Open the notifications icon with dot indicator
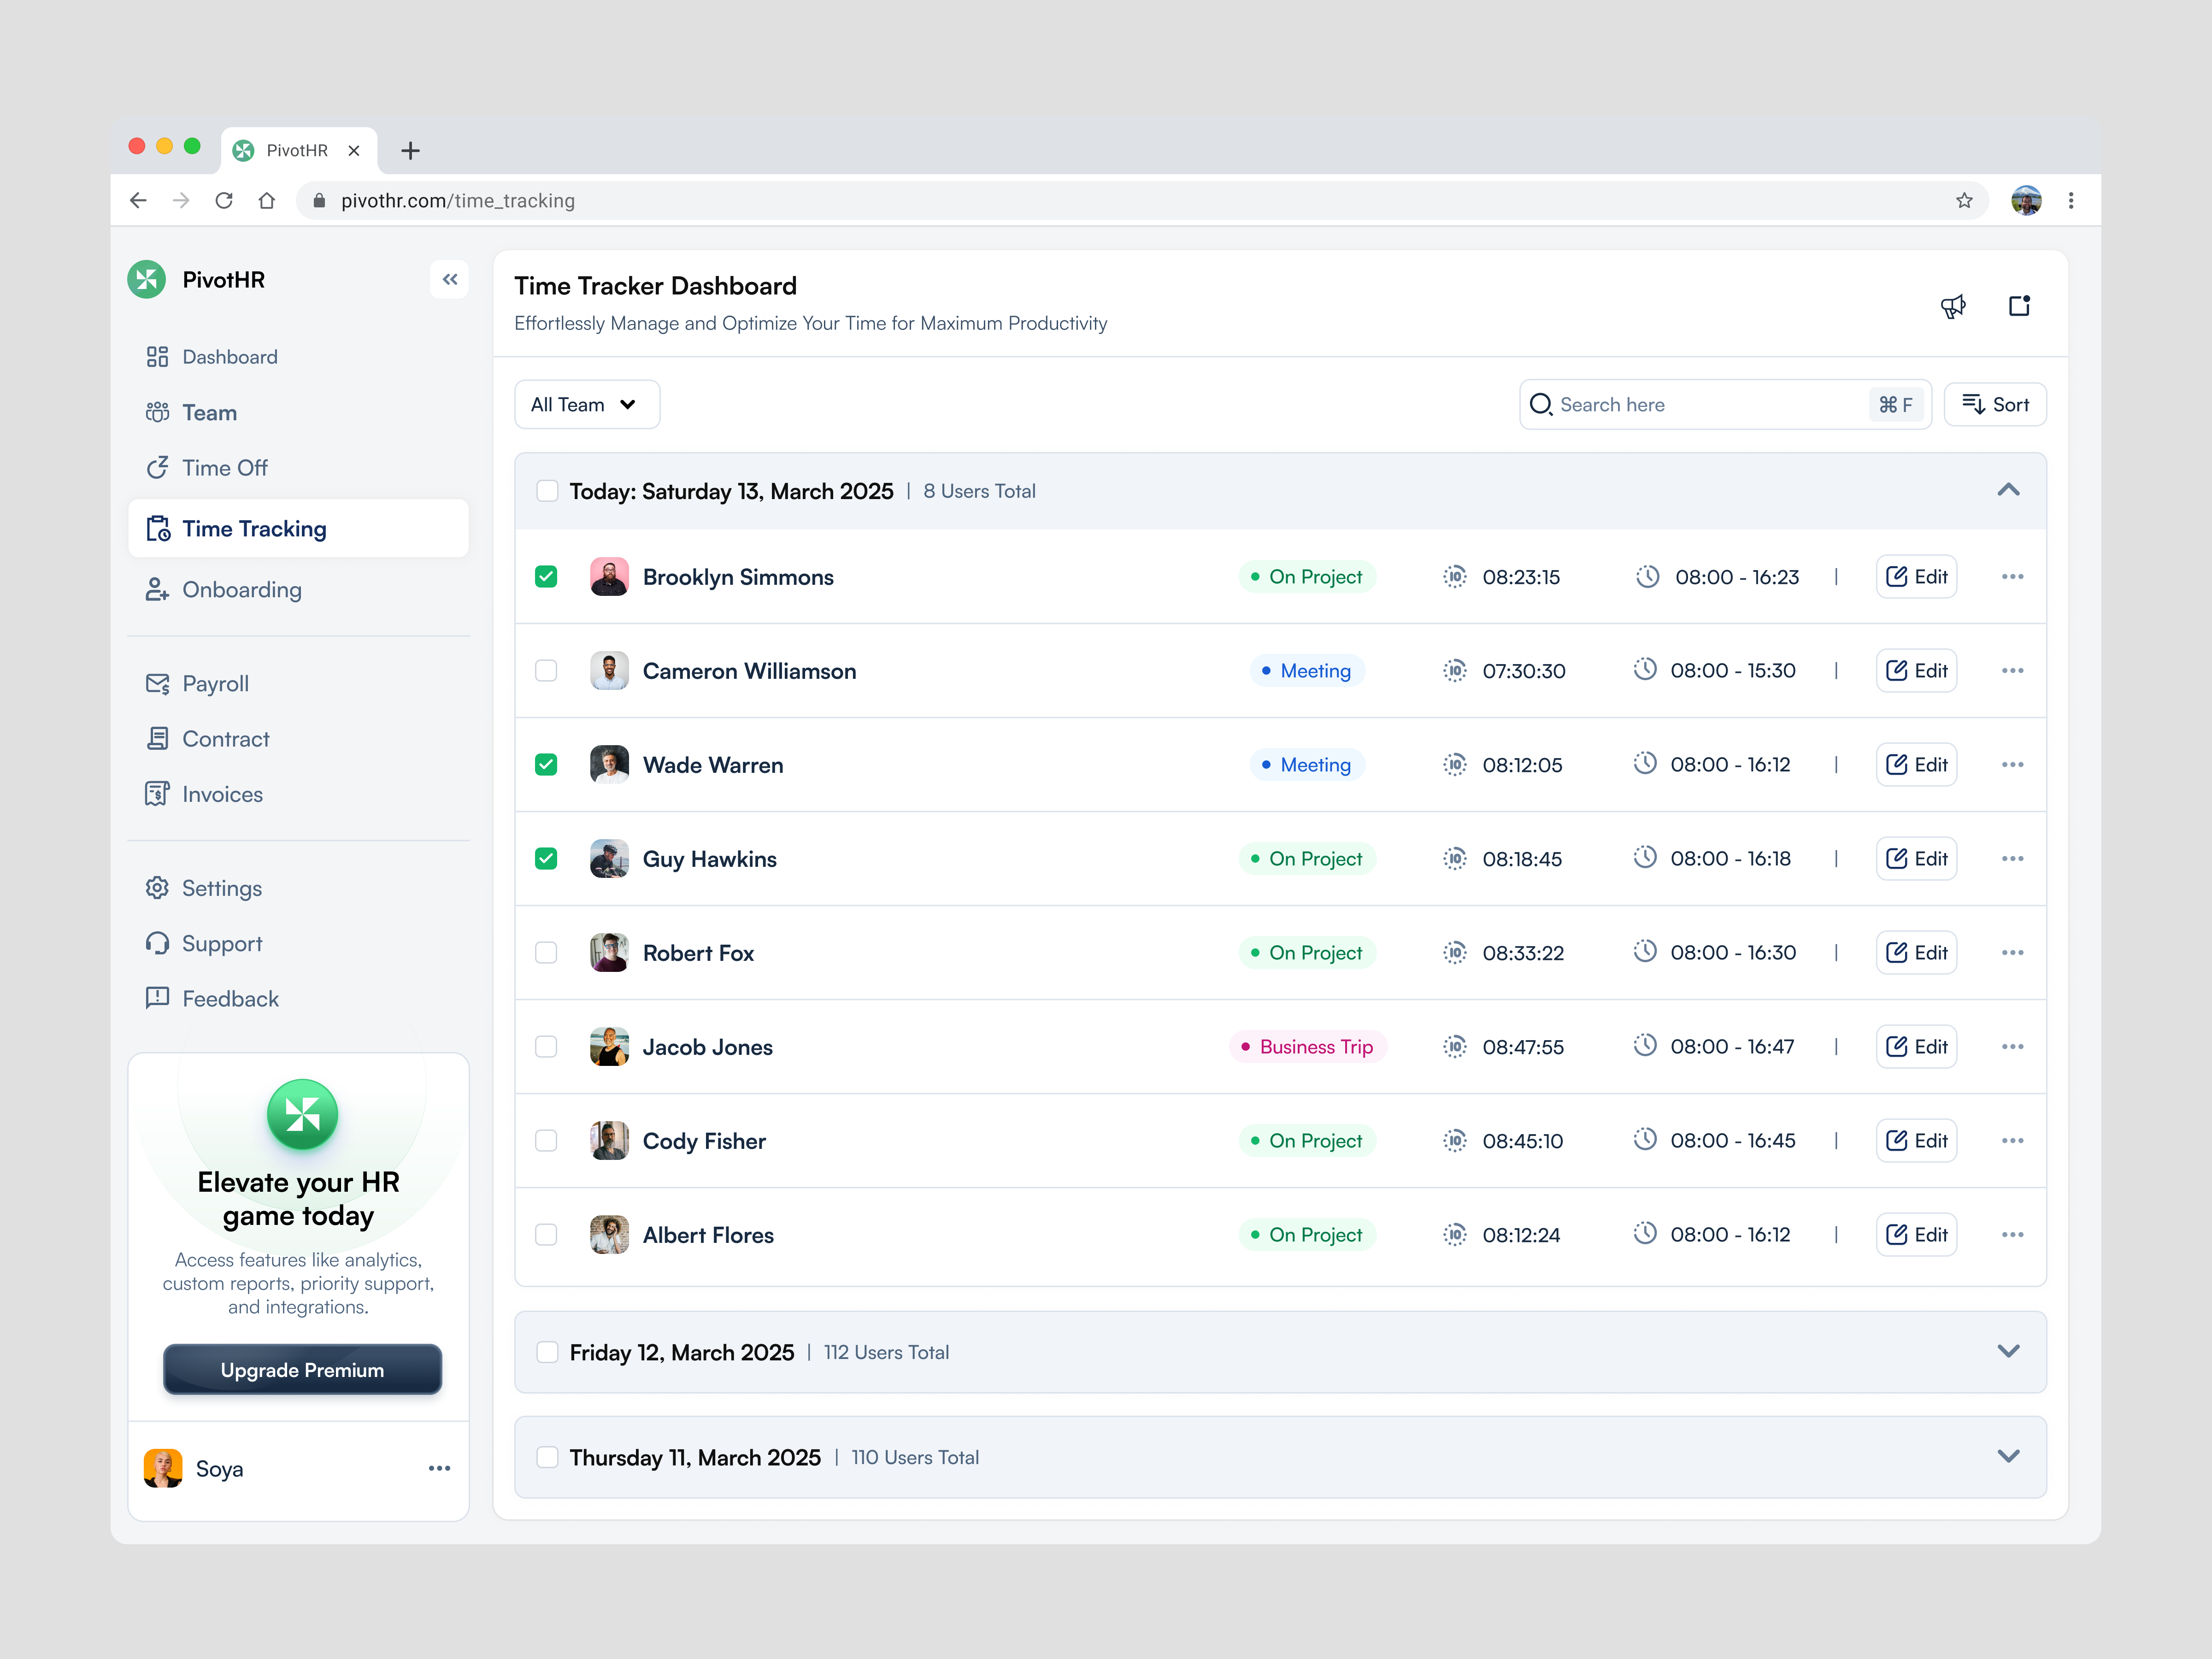Screen dimensions: 2212x1659 click(2020, 306)
